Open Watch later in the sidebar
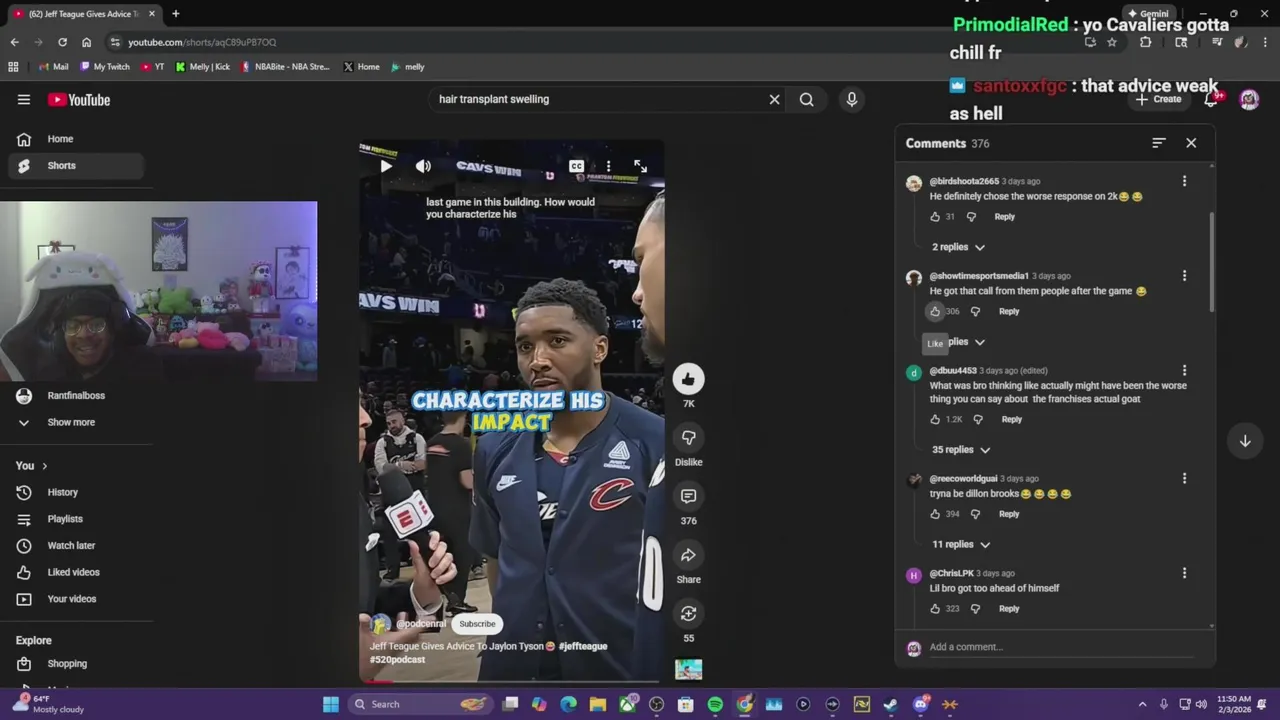Screen dimensions: 1280x720 (x=76, y=546)
